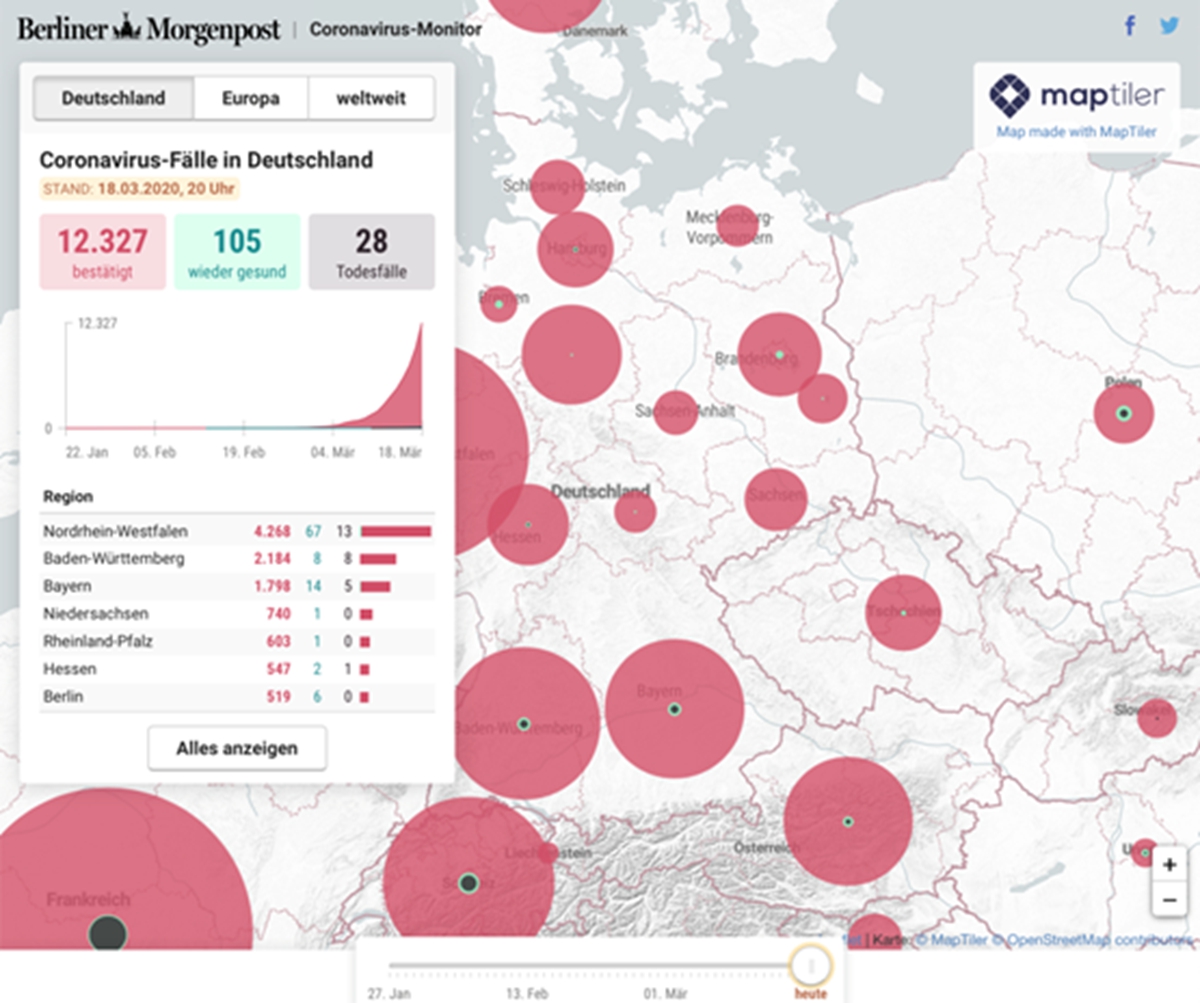Select the Bayern case bubble on map
Screen dimensions: 1200x1003
675,709
